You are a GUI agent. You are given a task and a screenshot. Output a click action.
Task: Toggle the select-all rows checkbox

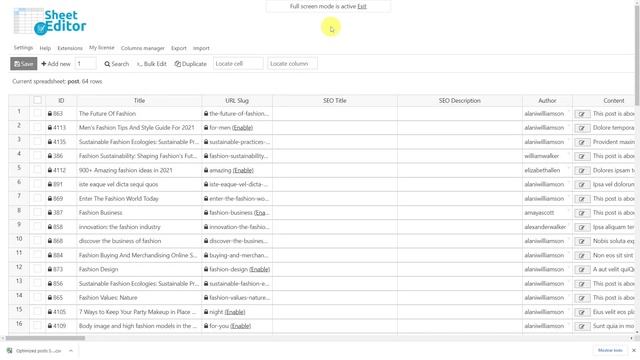point(38,100)
